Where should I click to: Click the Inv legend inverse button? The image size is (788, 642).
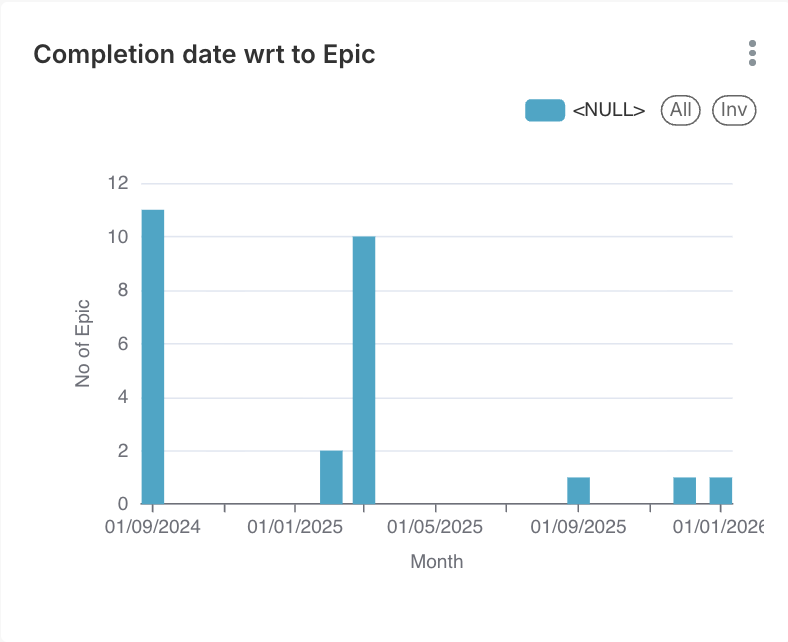734,110
